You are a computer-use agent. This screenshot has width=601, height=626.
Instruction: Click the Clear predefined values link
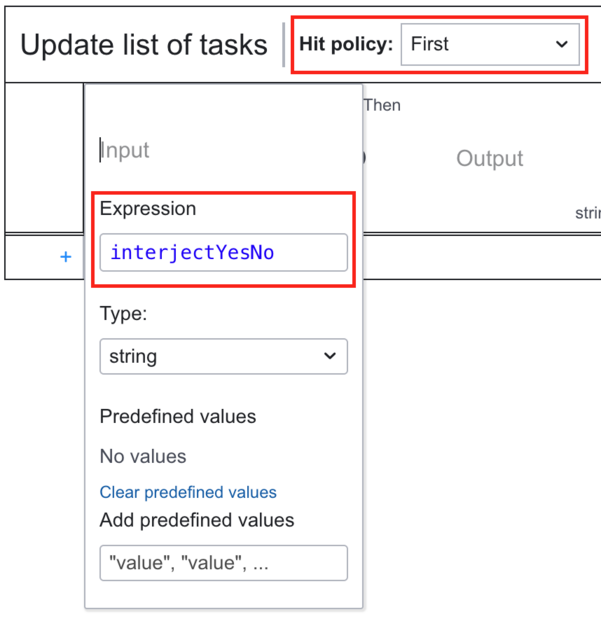click(x=188, y=492)
